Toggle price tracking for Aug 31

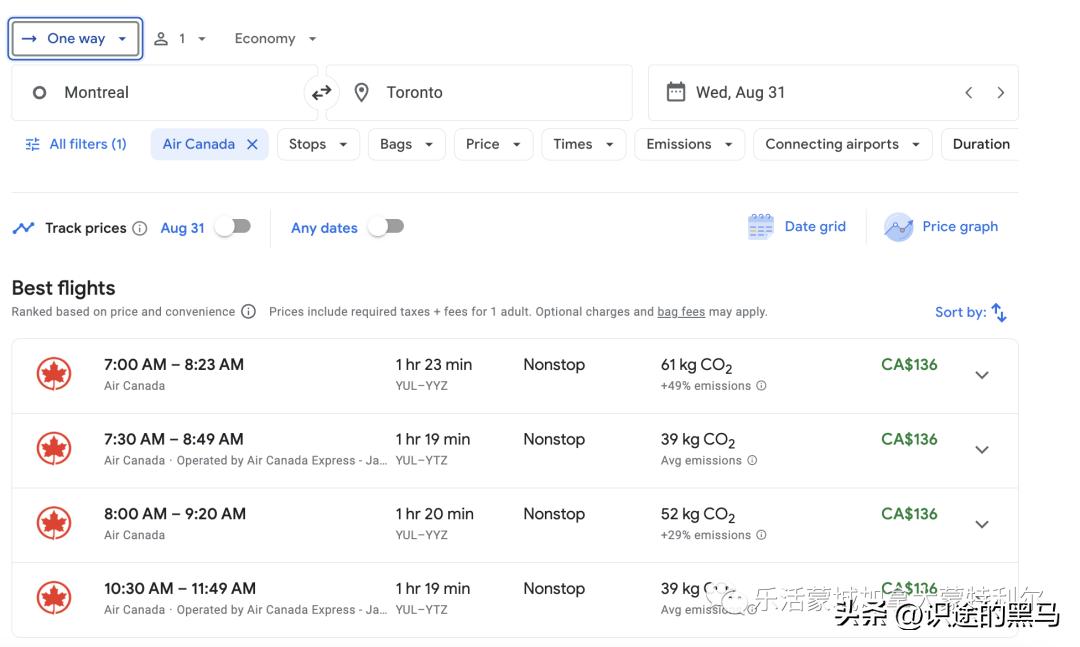(x=233, y=227)
